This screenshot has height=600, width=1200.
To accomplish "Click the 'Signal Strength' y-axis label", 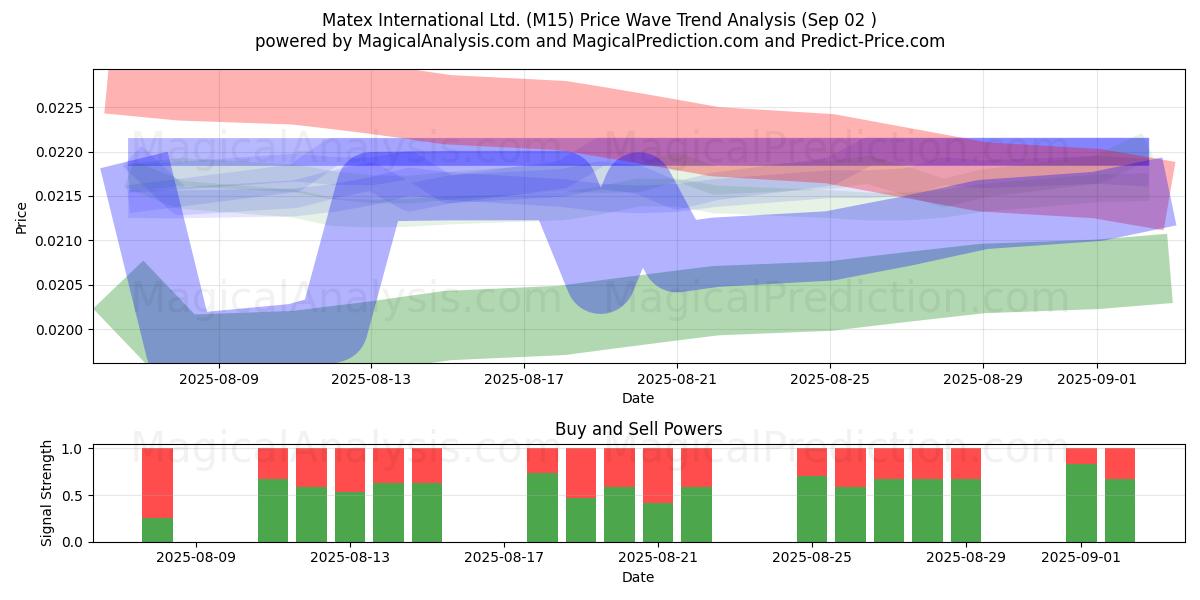I will 47,495.
